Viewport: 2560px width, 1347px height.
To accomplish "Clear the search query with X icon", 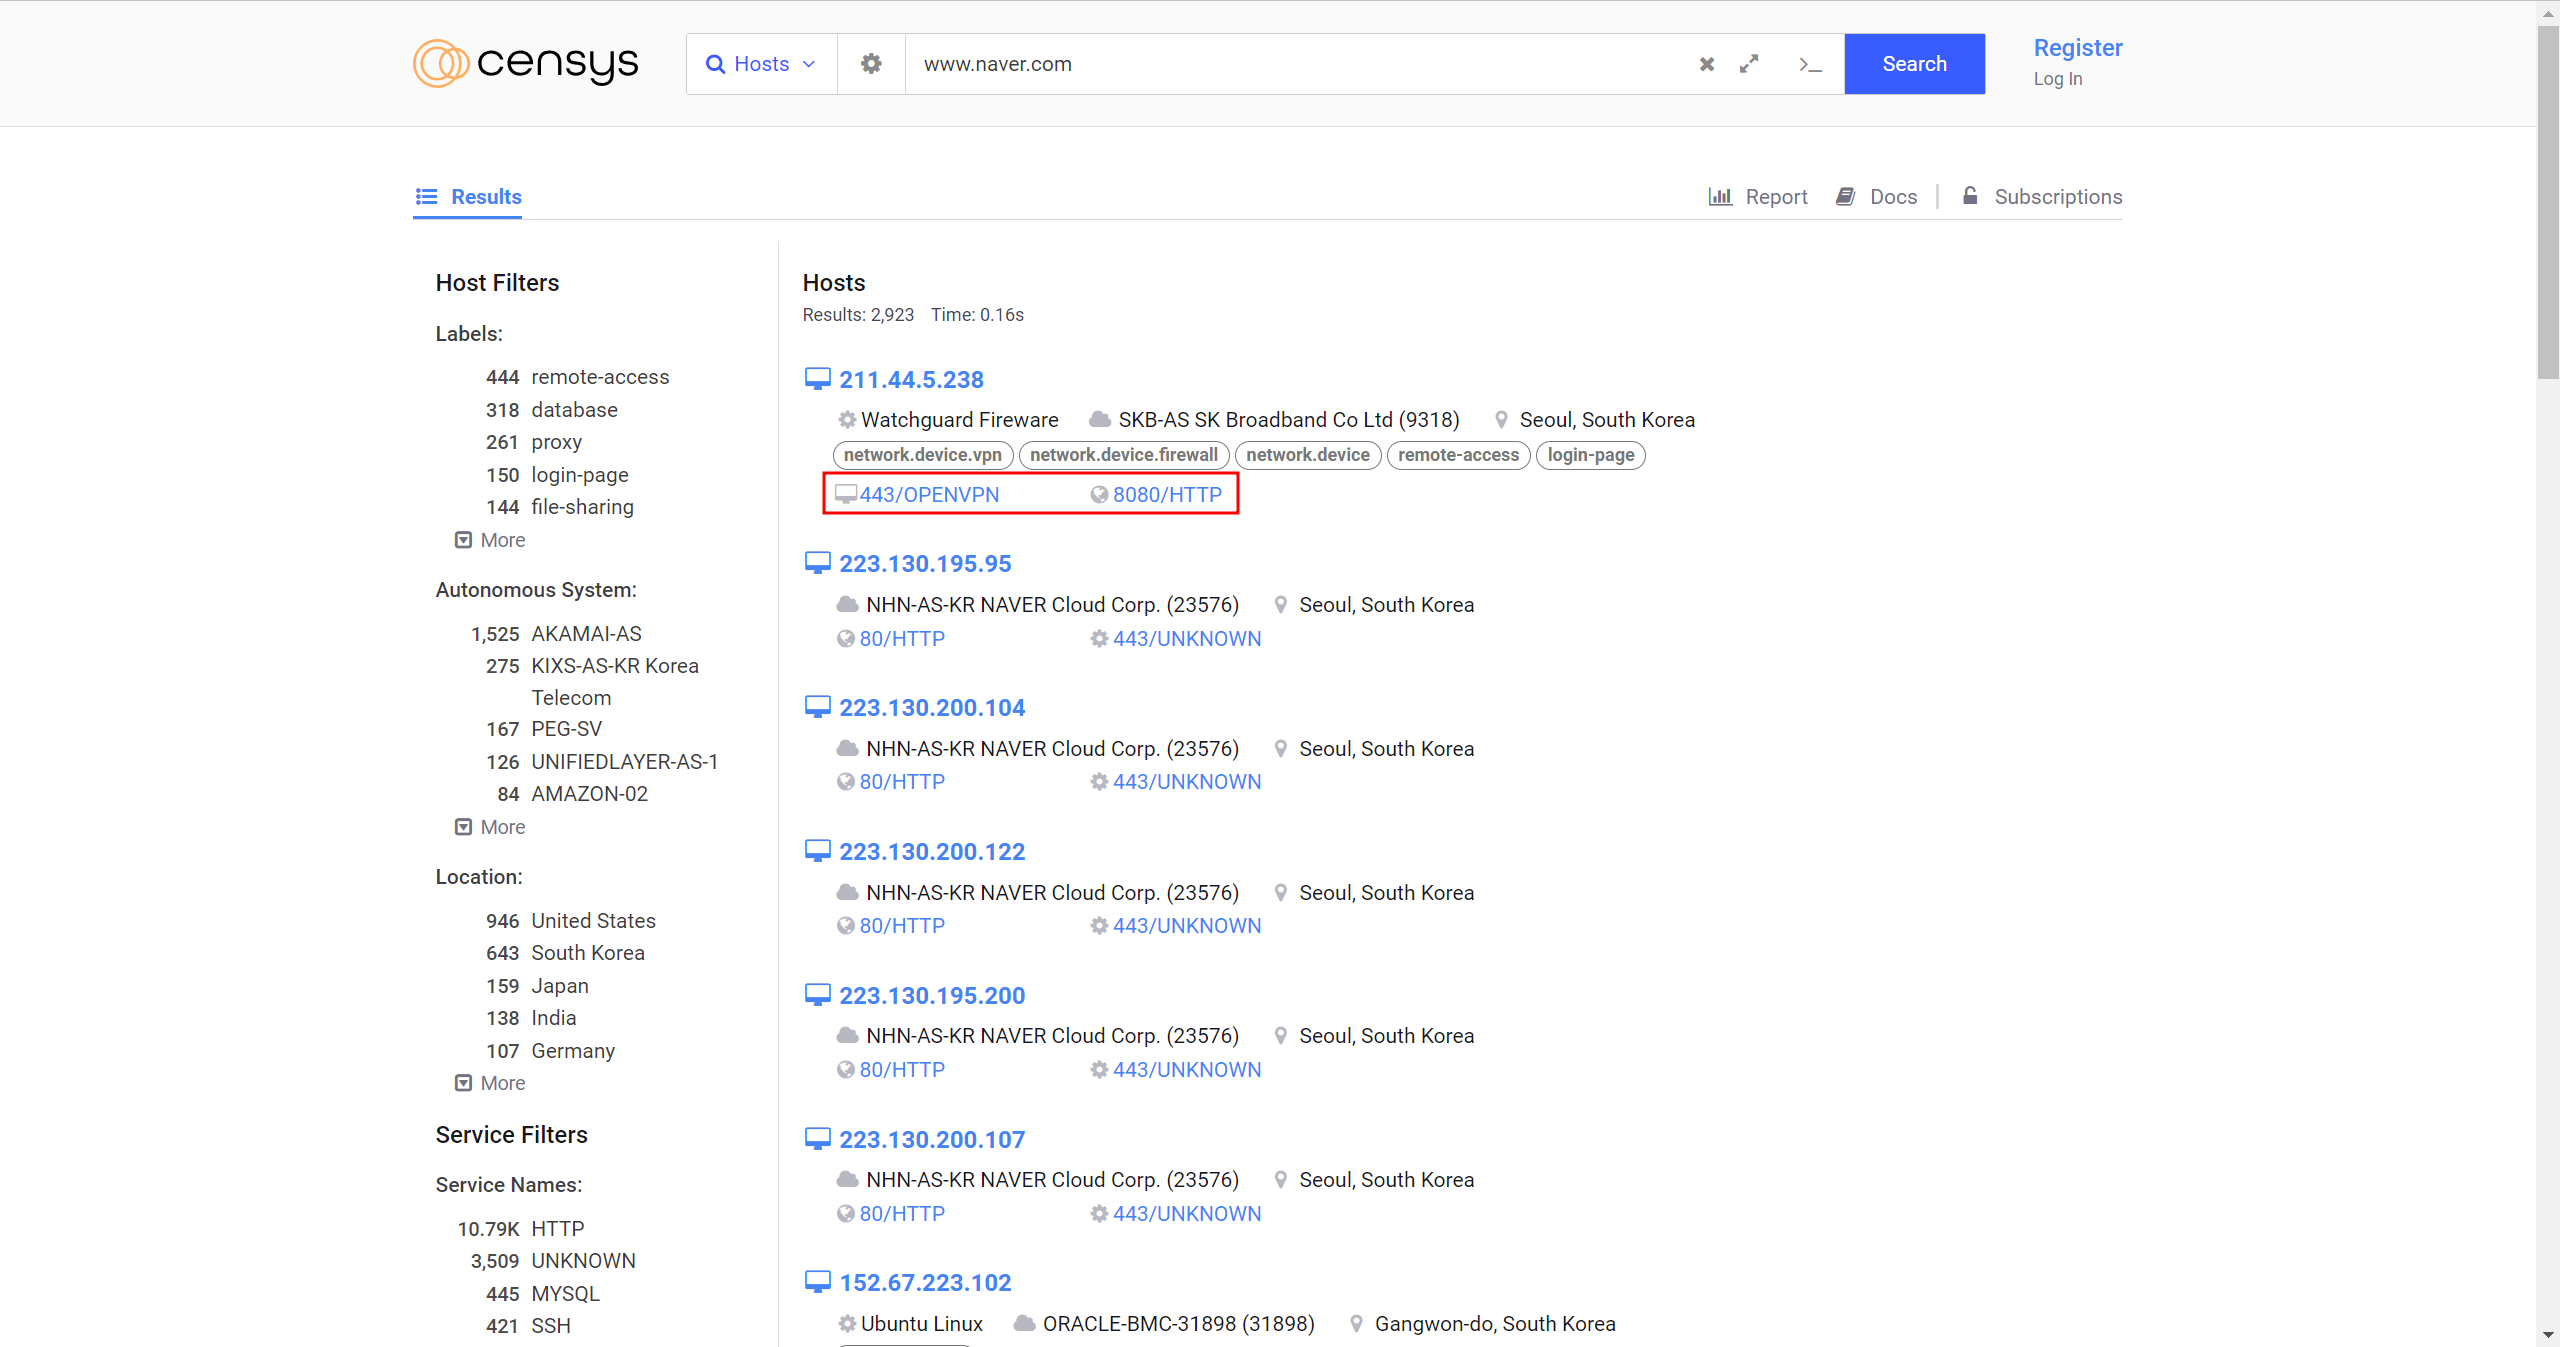I will click(x=1707, y=64).
